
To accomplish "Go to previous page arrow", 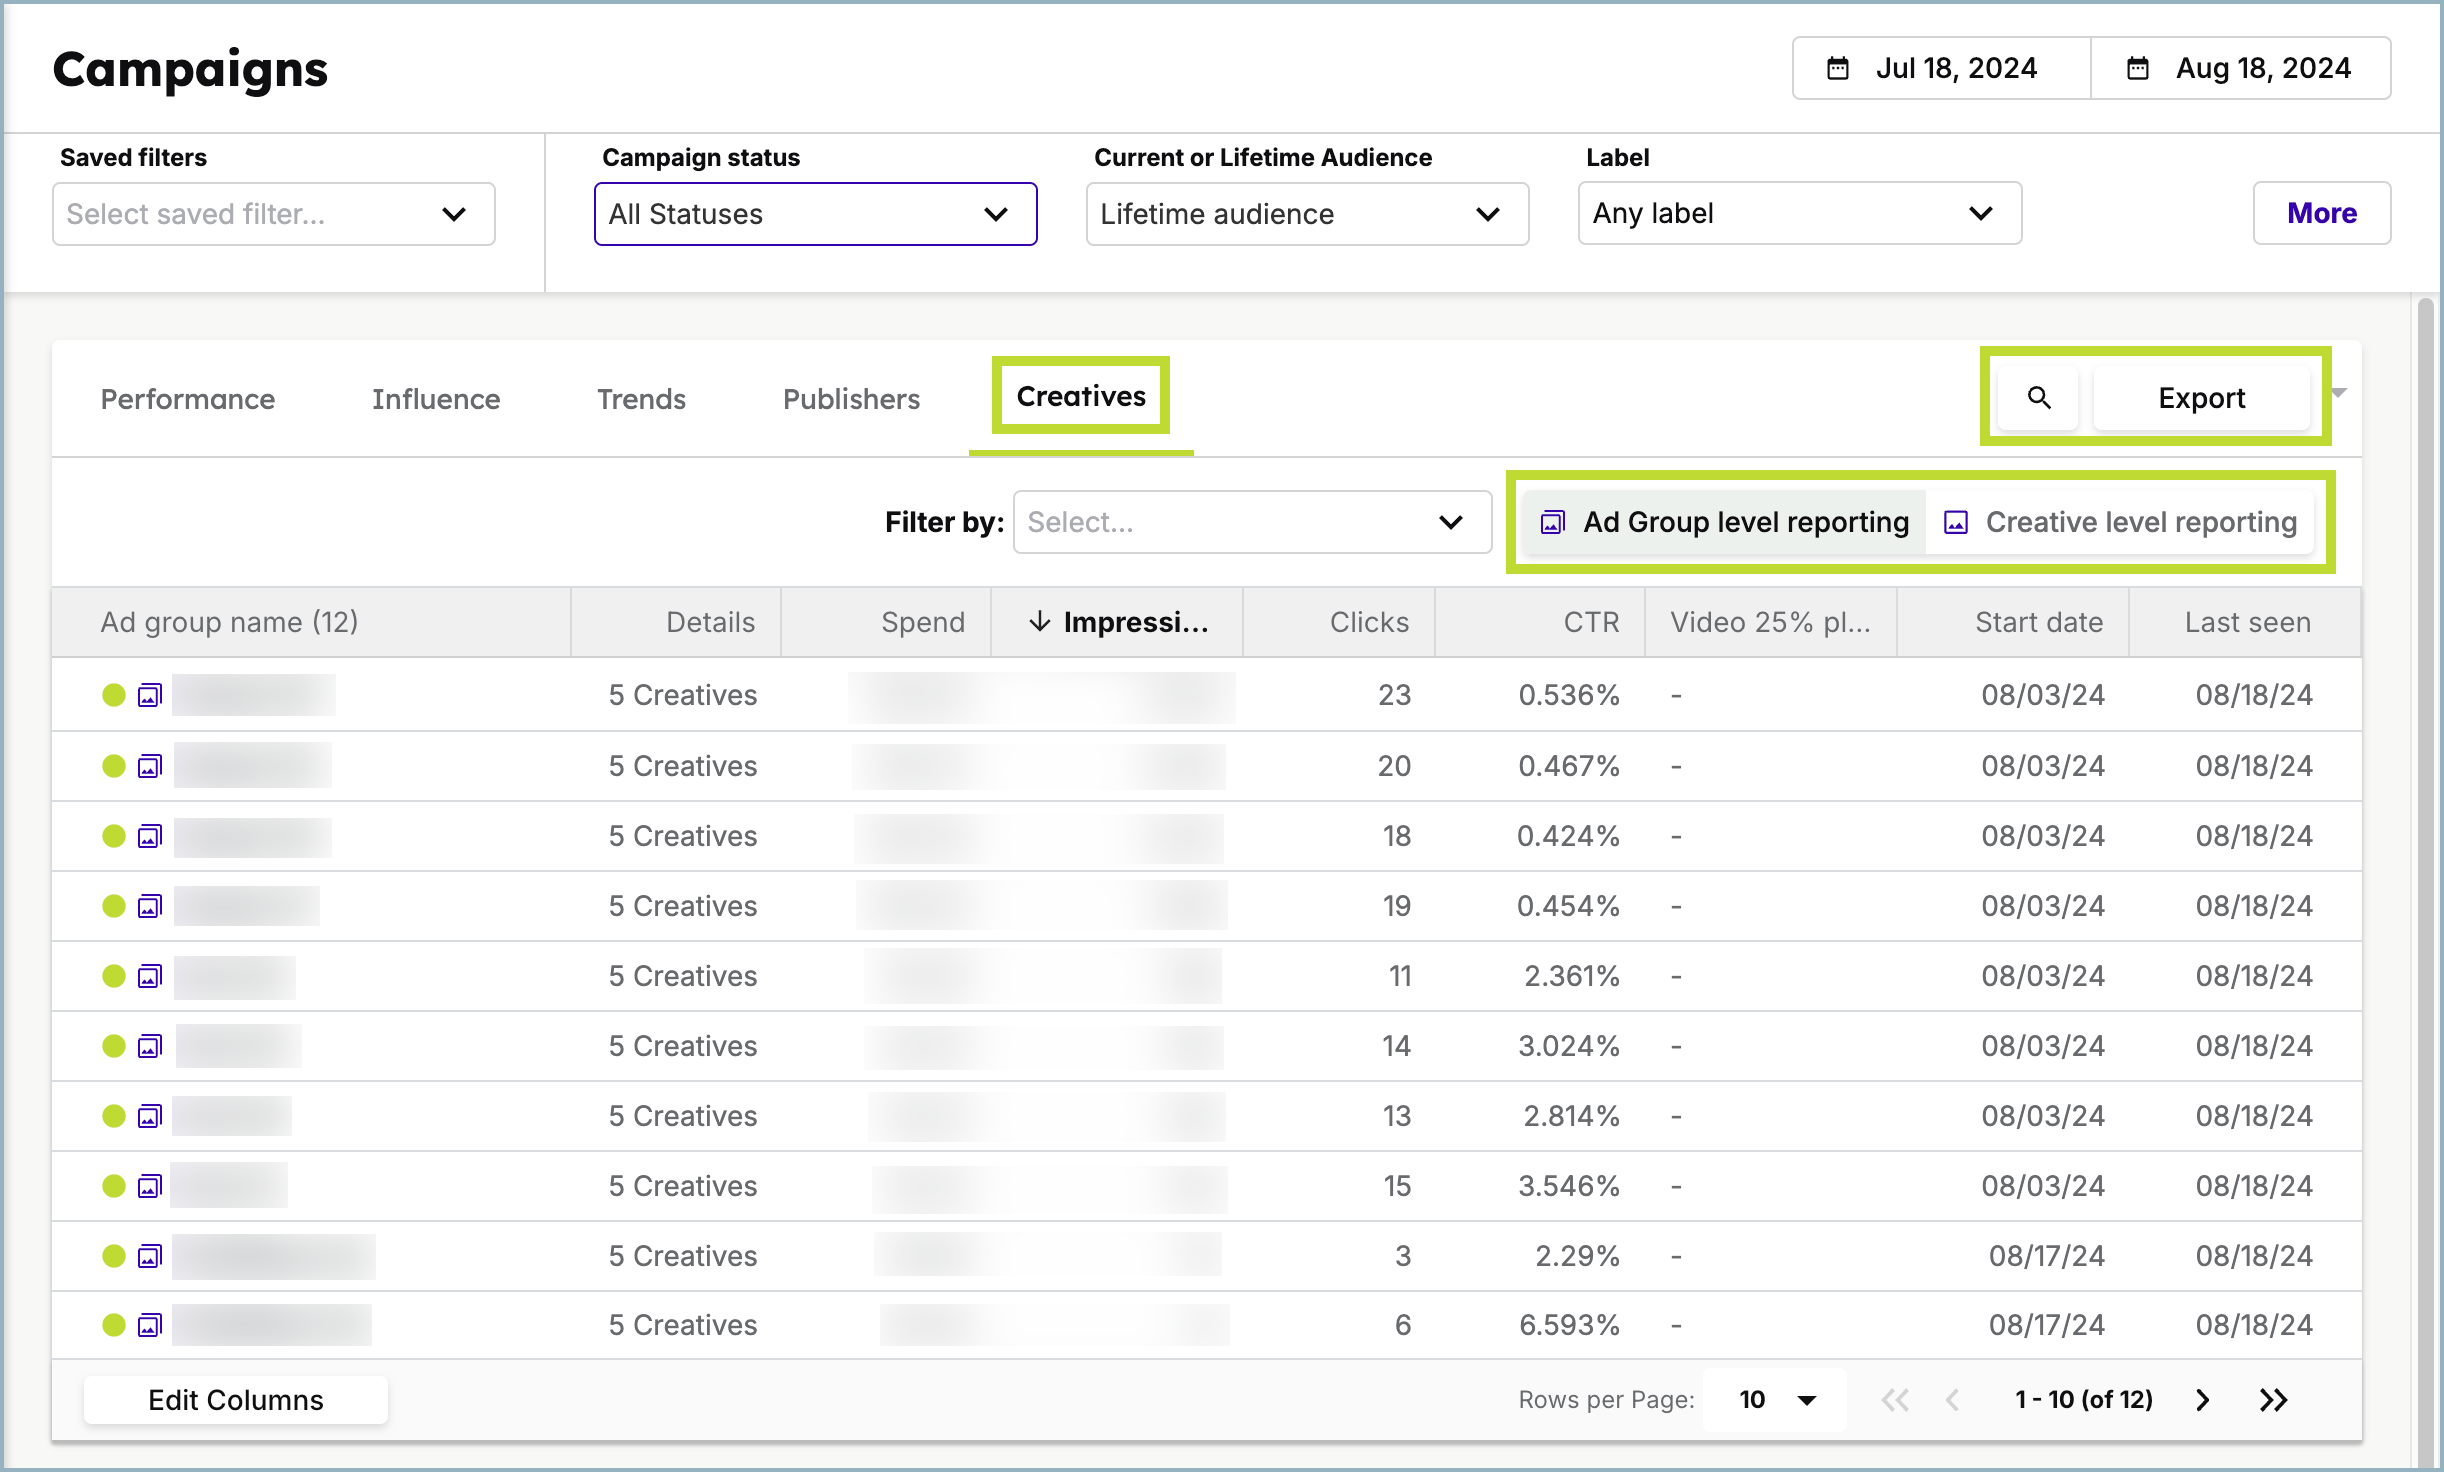I will 1952,1400.
